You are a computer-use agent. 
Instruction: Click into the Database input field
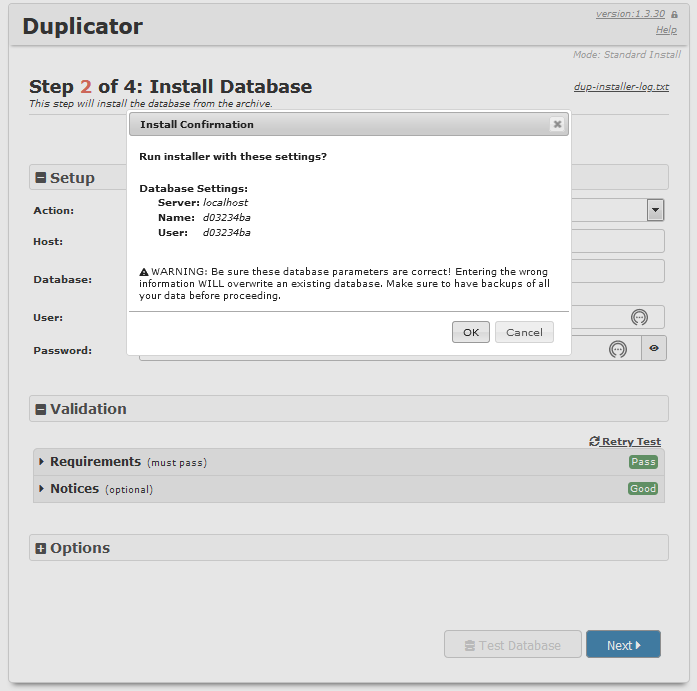618,271
